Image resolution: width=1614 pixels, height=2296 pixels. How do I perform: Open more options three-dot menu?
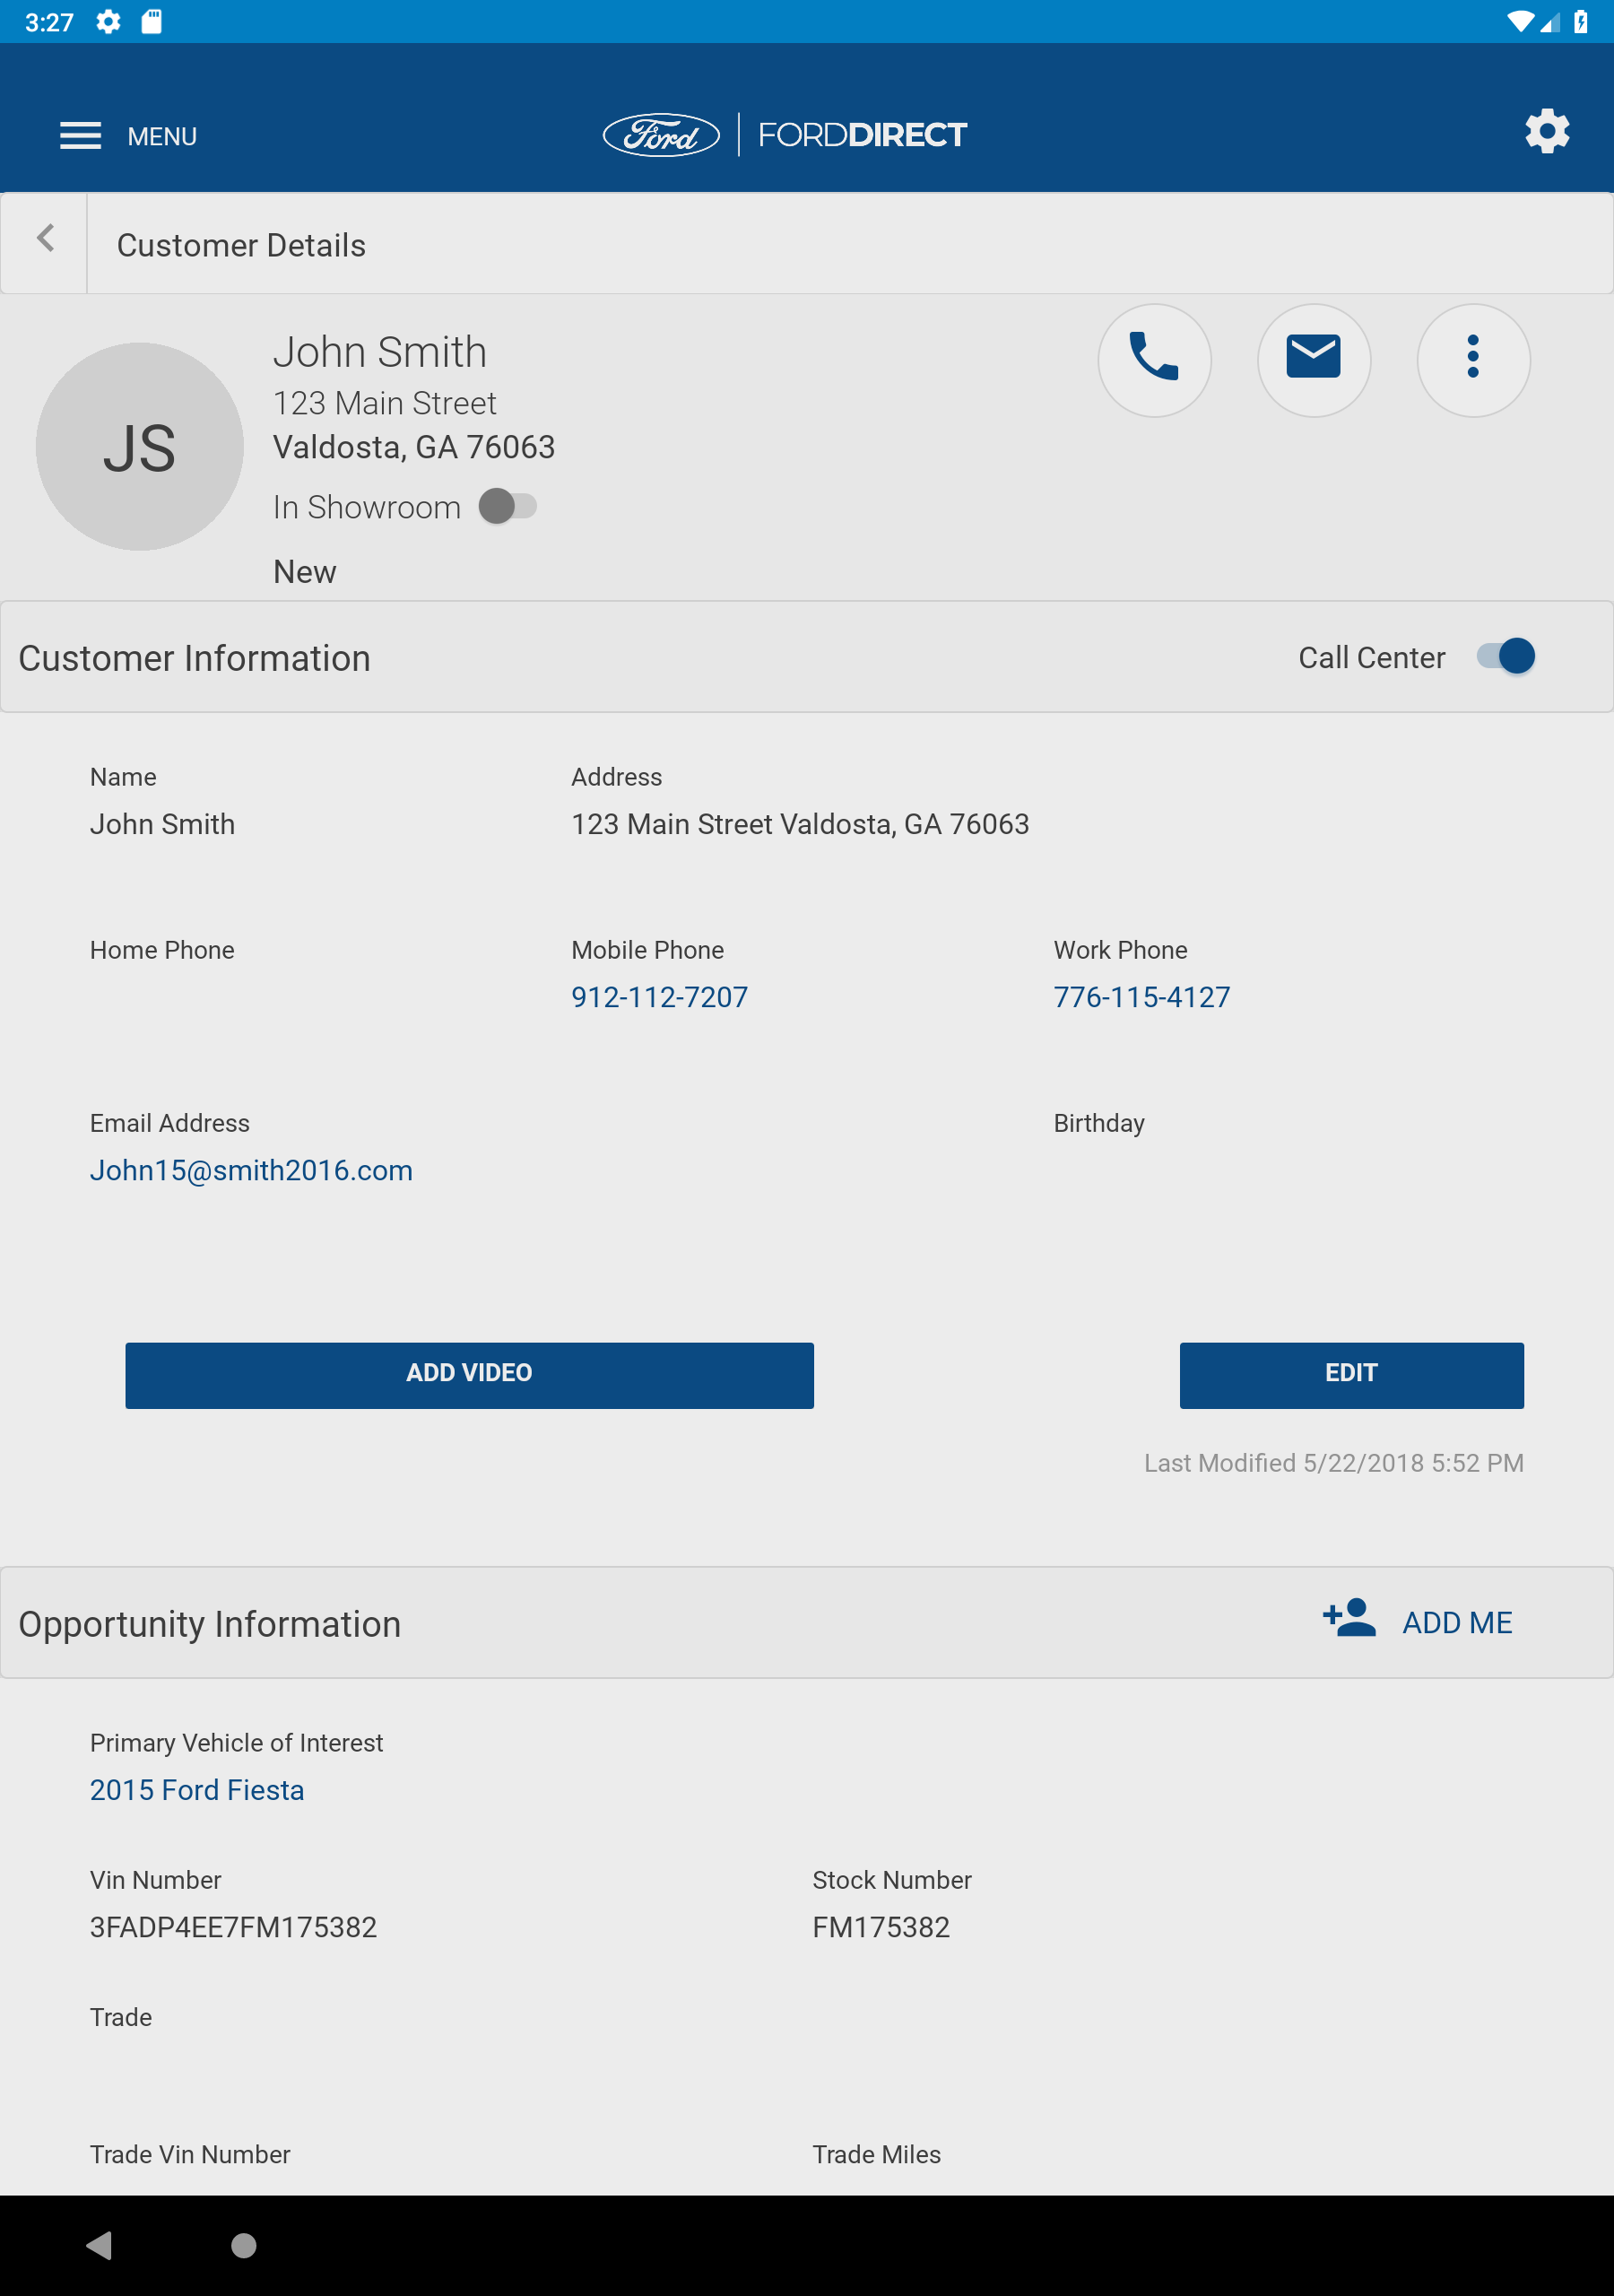[1473, 360]
